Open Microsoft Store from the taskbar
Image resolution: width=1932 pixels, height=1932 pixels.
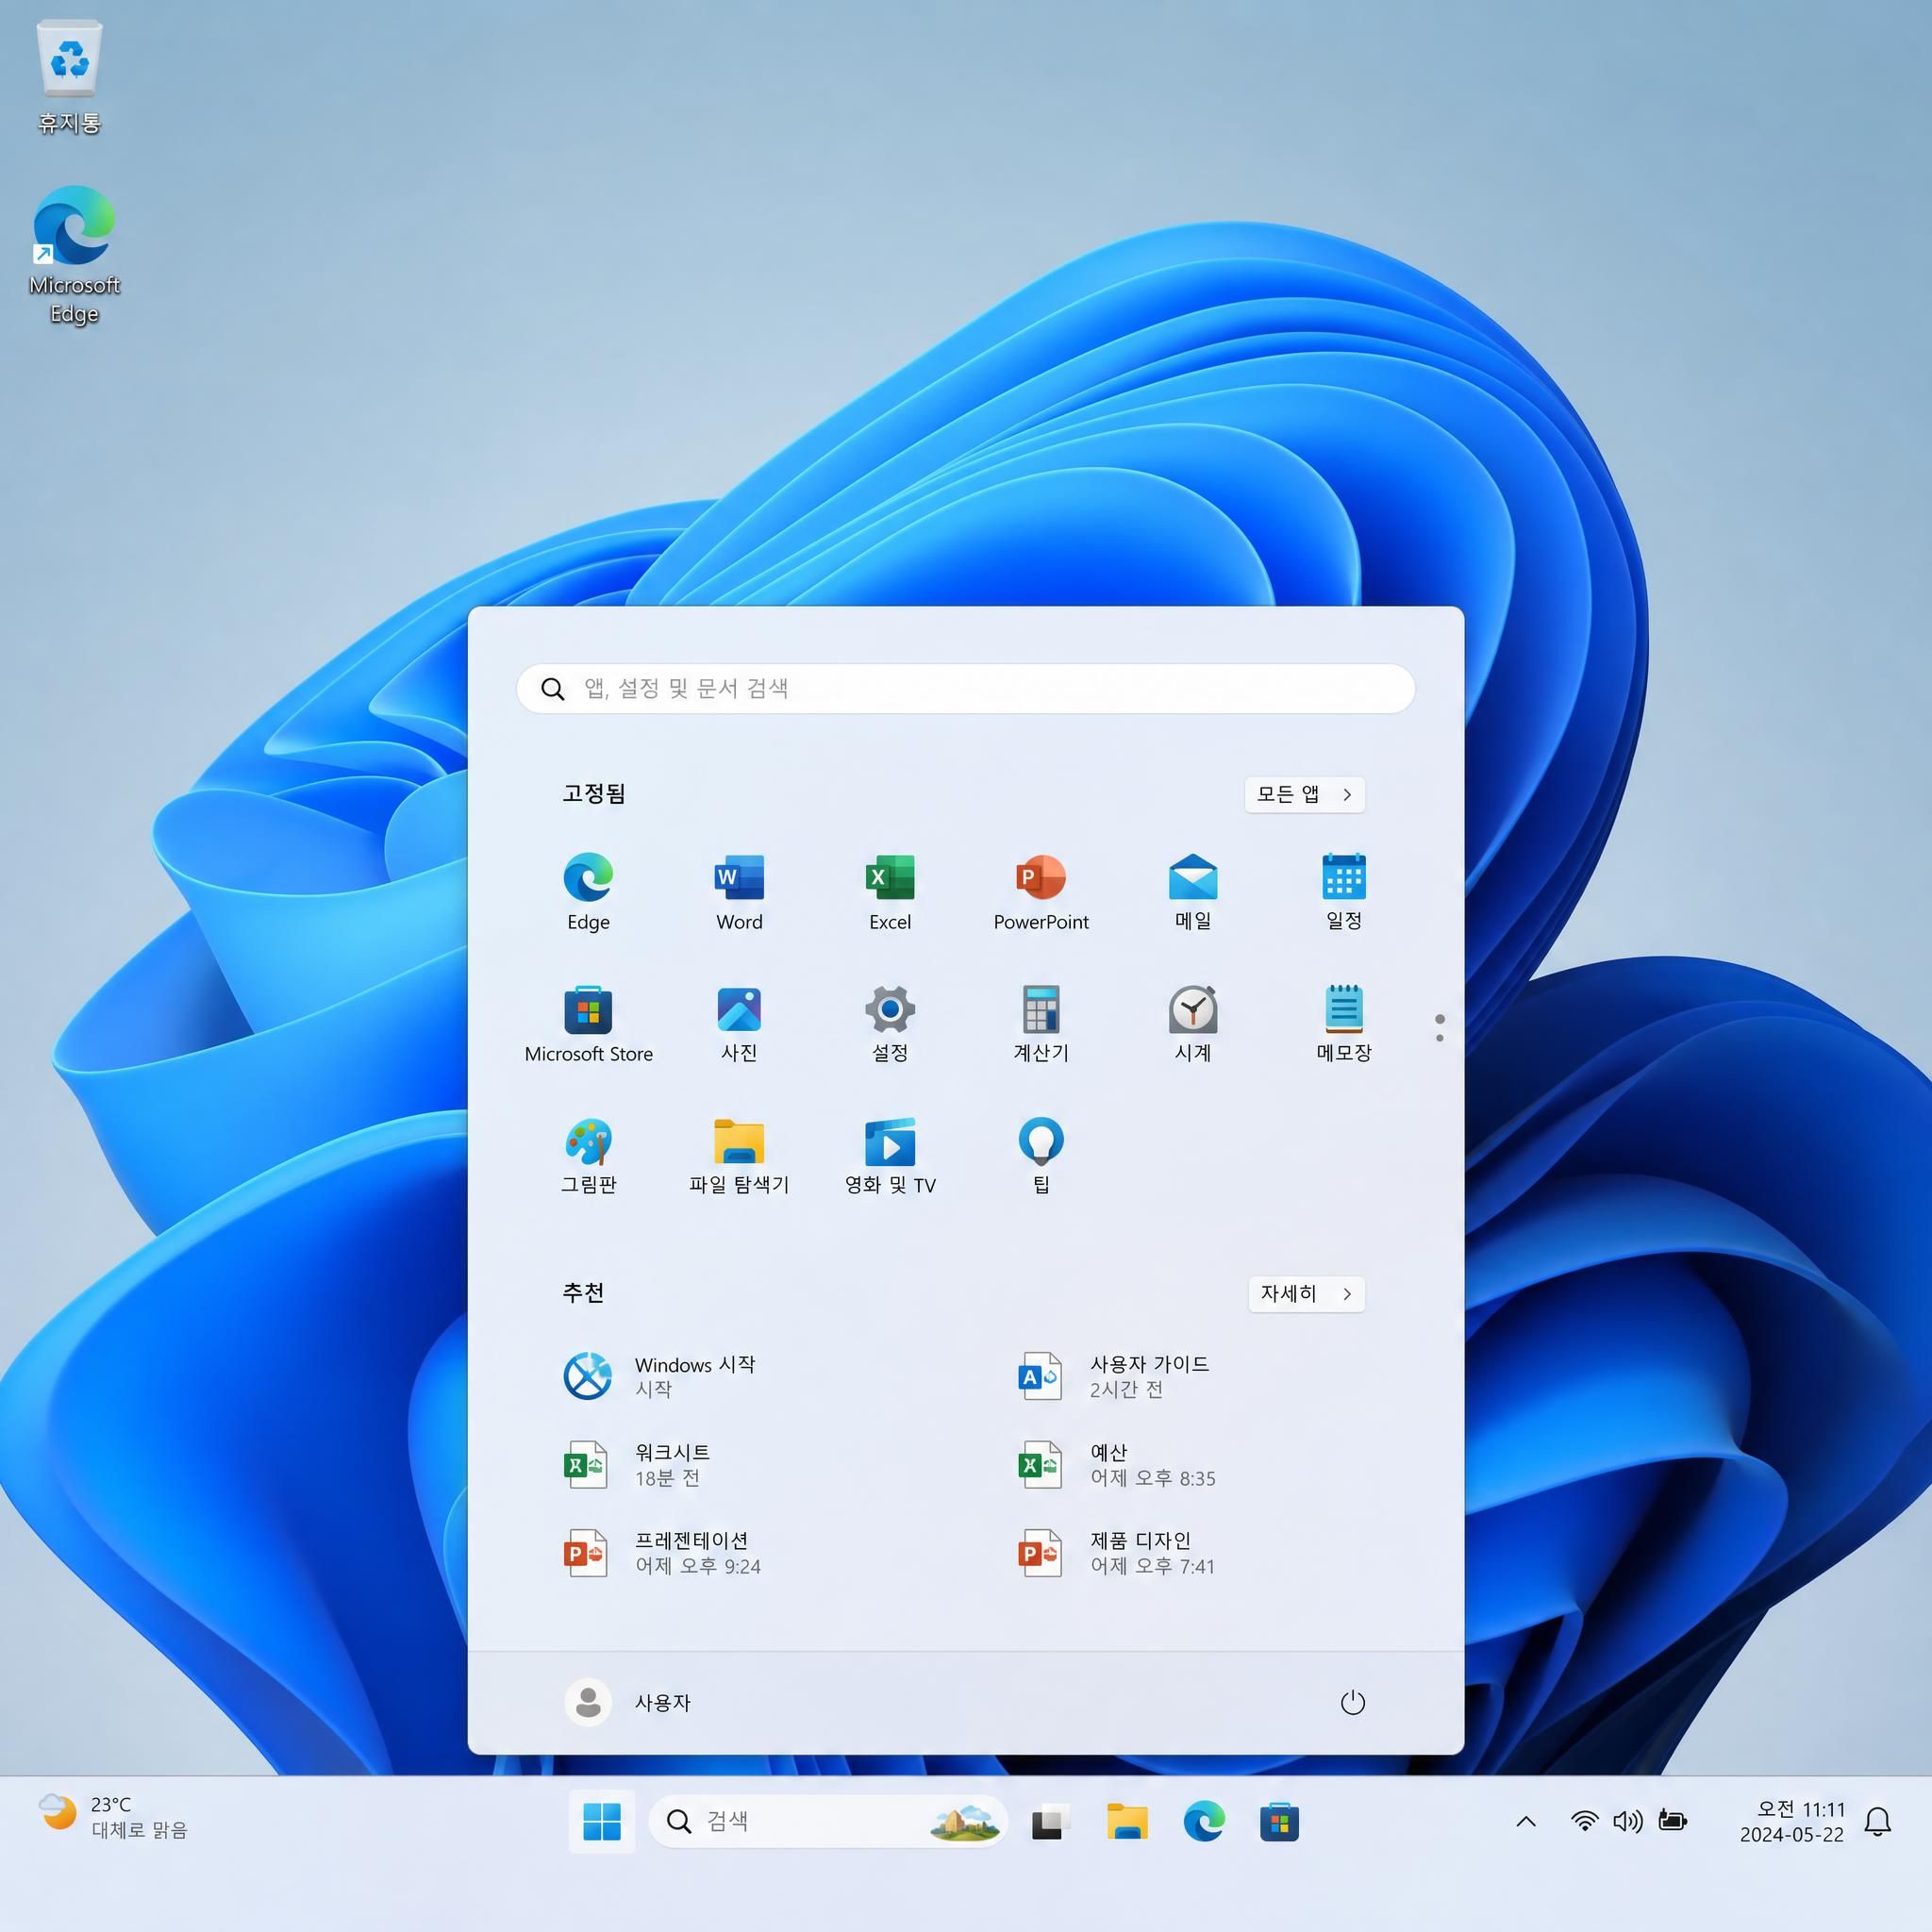pos(1279,1821)
